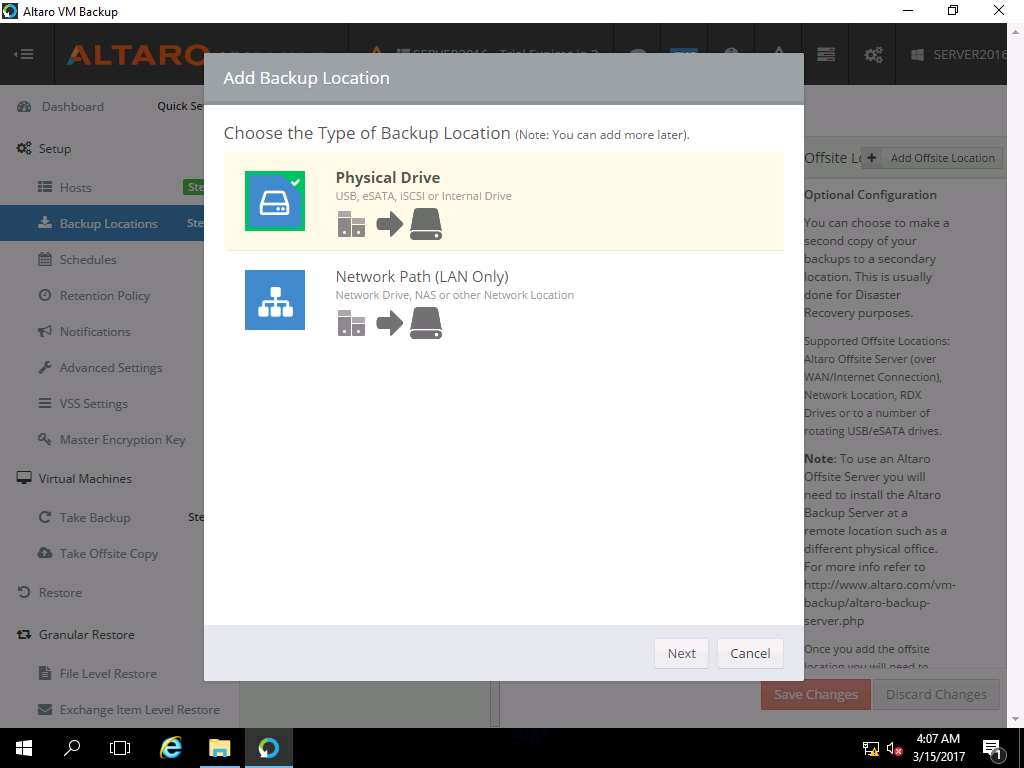Open the Virtual Machines section

[x=85, y=479]
